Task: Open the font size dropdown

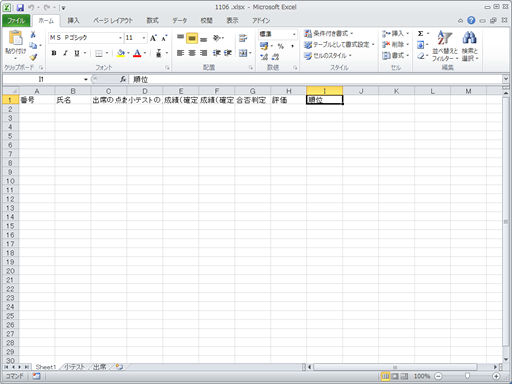Action: [144, 38]
